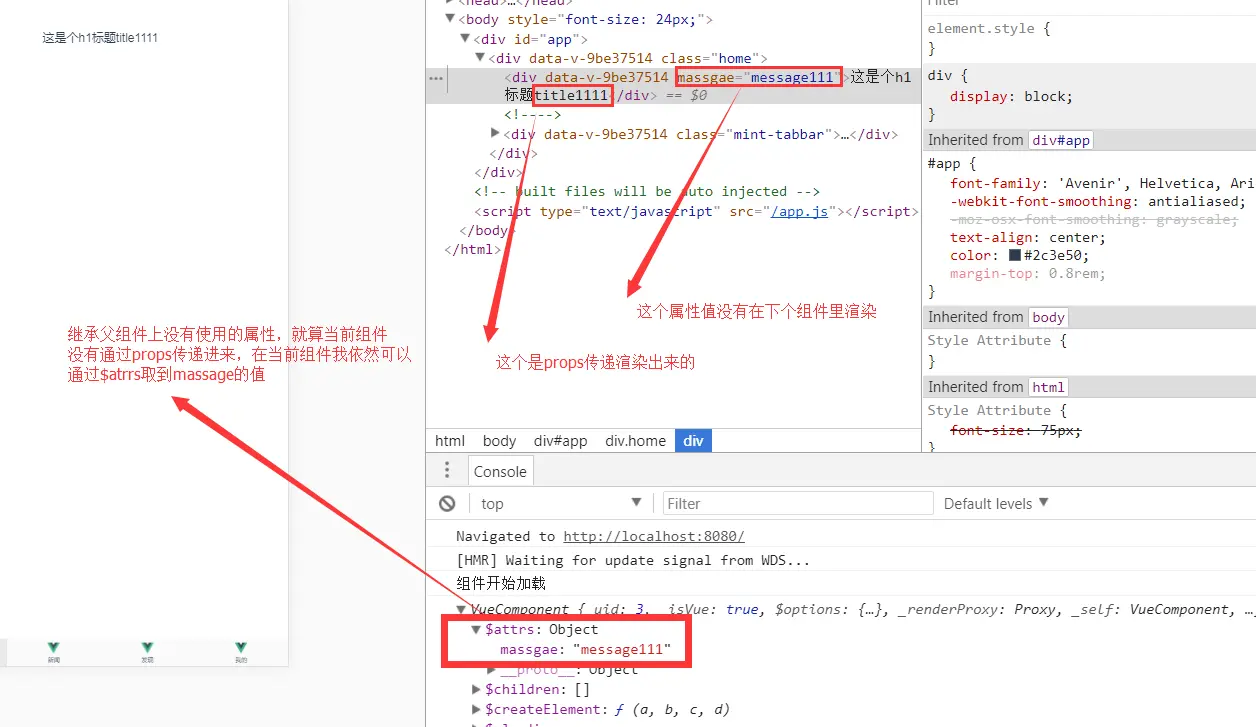Click the built files auto injected comment
1256x727 pixels.
click(647, 191)
